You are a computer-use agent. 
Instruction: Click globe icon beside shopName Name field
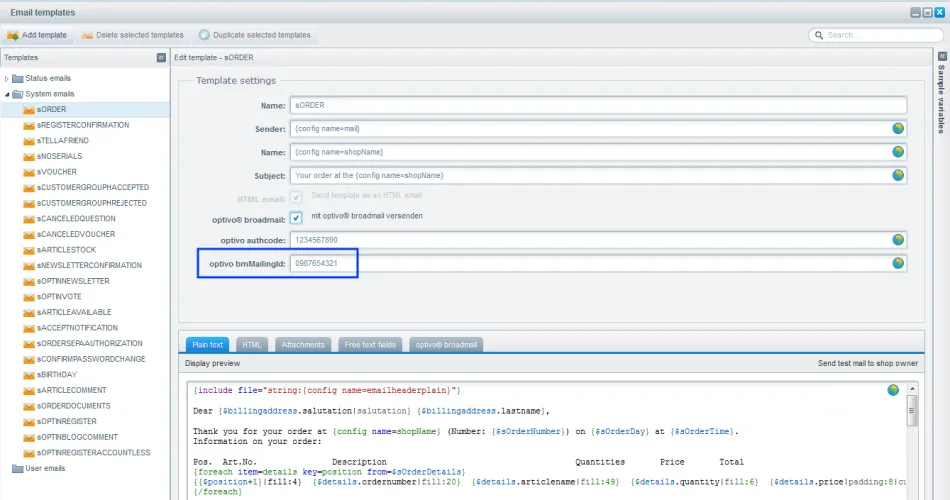898,152
